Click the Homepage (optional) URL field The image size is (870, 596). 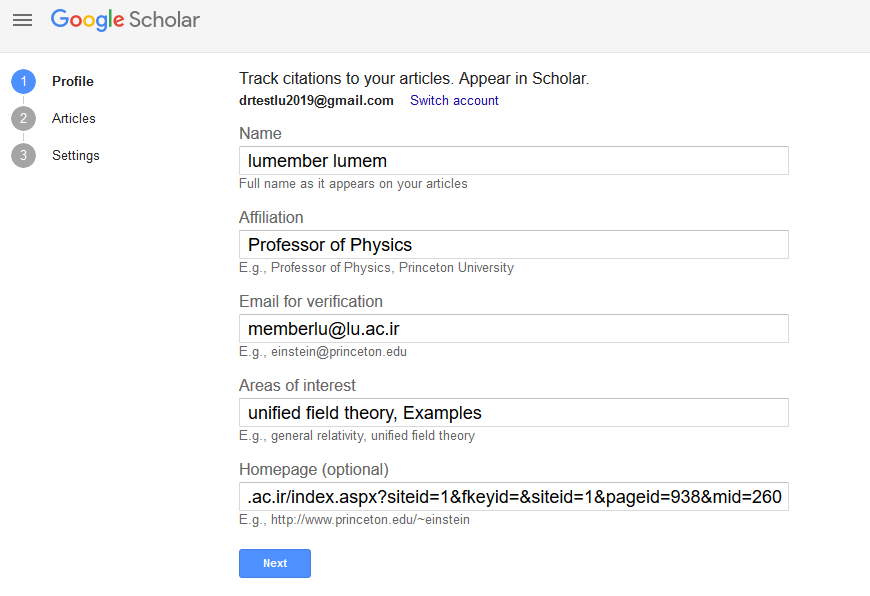pyautogui.click(x=514, y=497)
